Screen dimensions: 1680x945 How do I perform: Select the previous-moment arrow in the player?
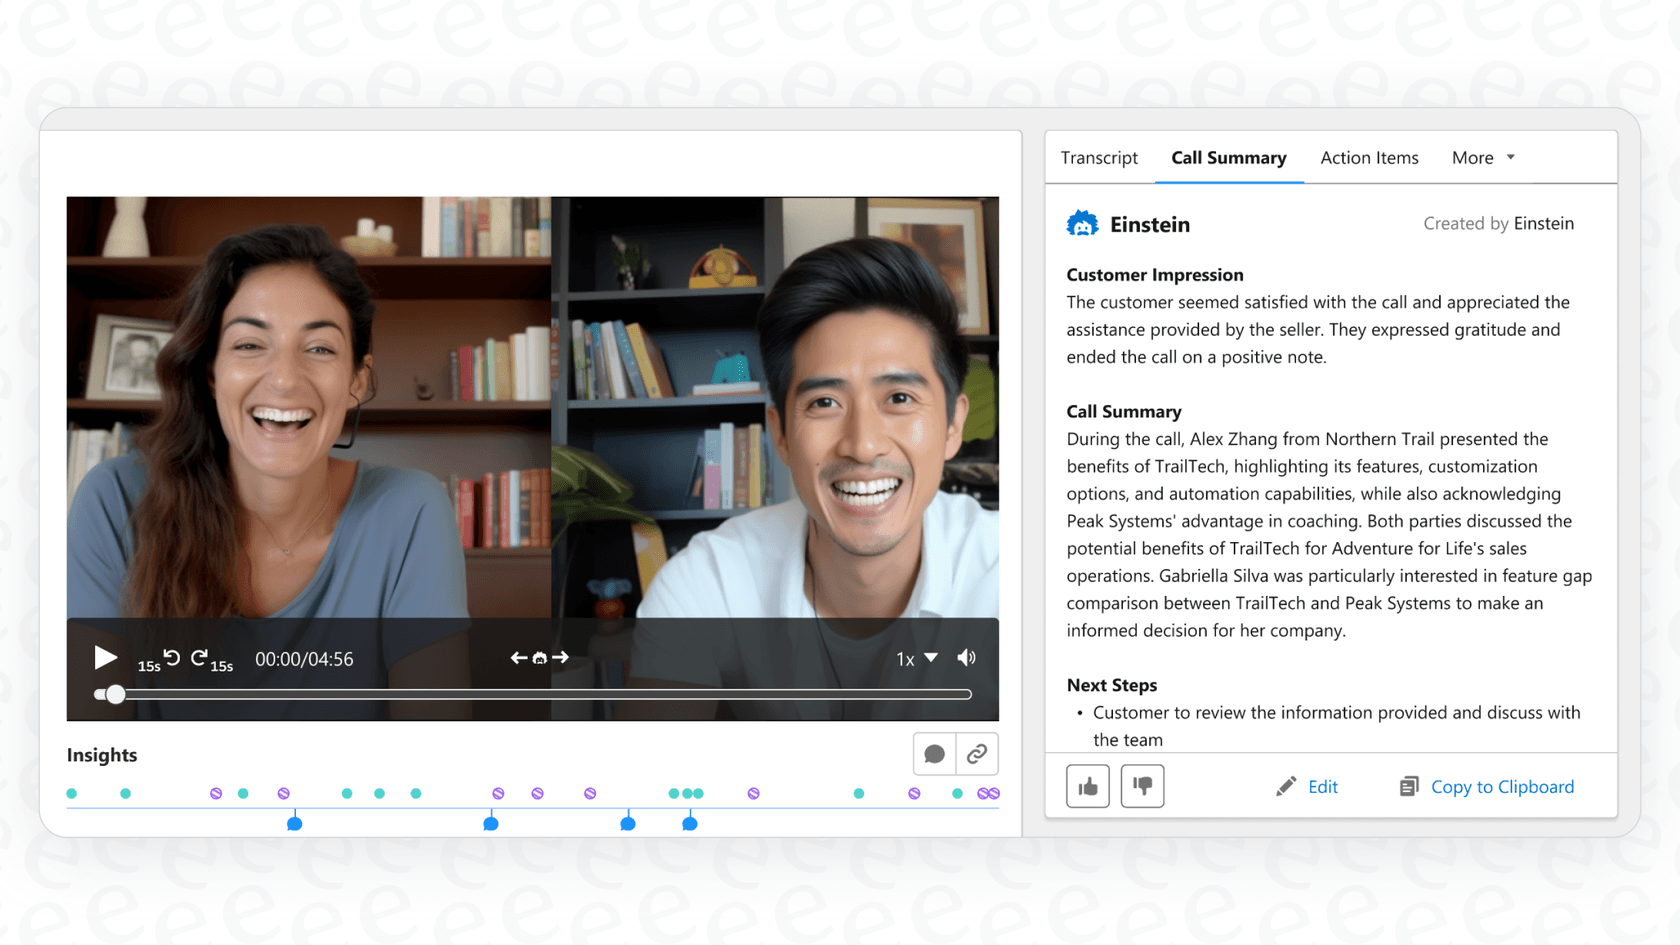coord(519,657)
